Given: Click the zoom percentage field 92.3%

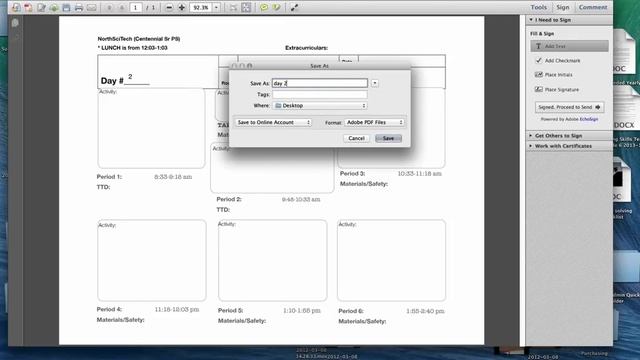Looking at the screenshot, I should 201,7.
